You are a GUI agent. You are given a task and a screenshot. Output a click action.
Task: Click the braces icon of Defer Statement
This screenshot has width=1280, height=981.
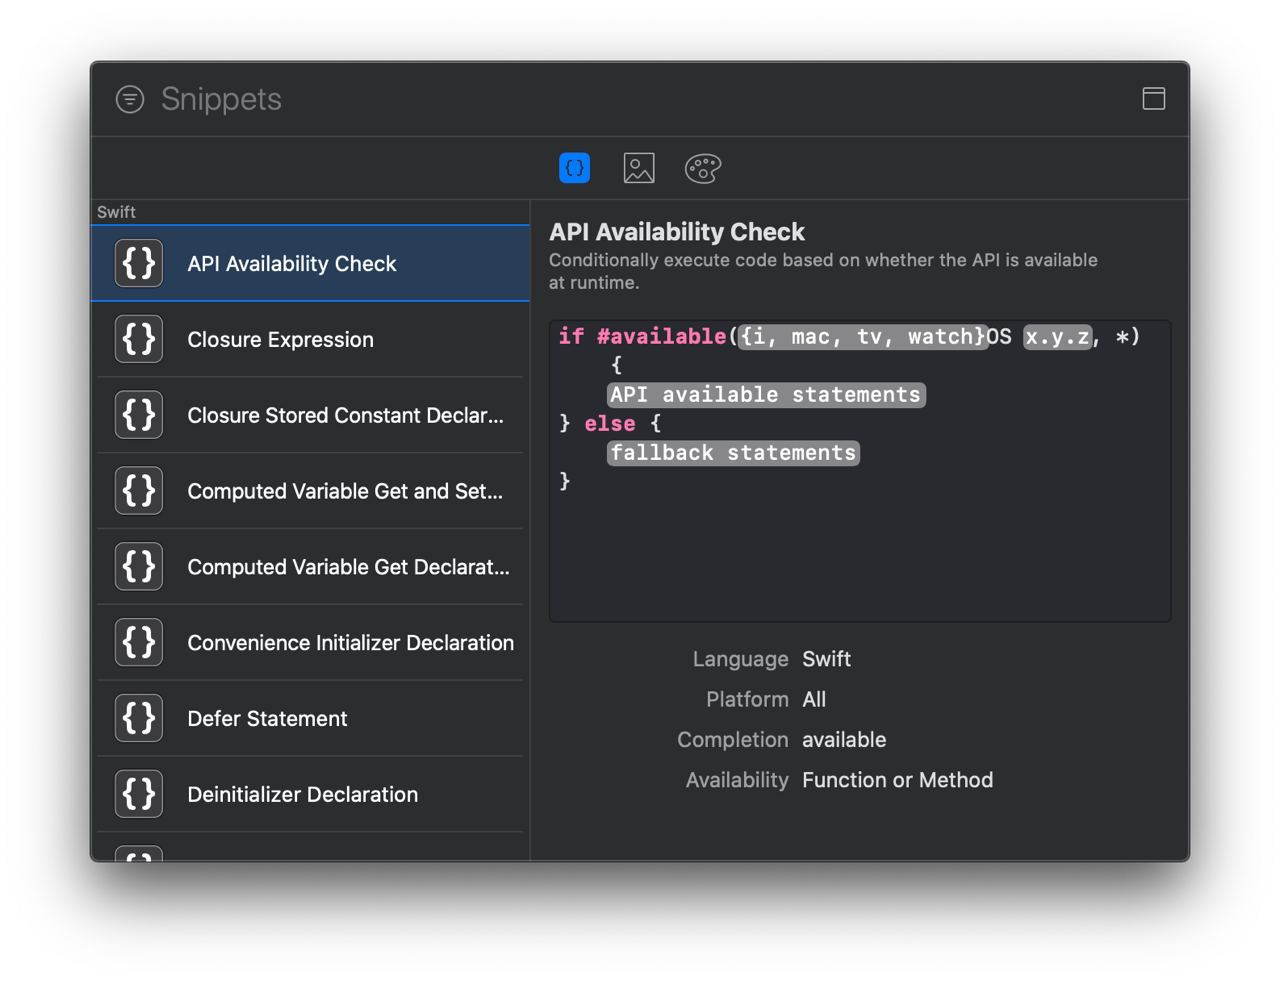[139, 718]
